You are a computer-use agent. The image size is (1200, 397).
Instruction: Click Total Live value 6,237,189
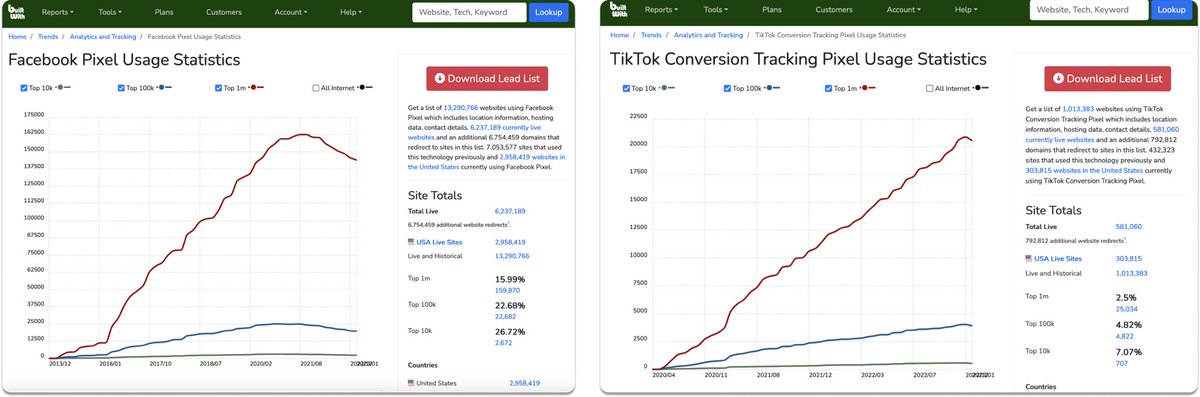point(510,212)
